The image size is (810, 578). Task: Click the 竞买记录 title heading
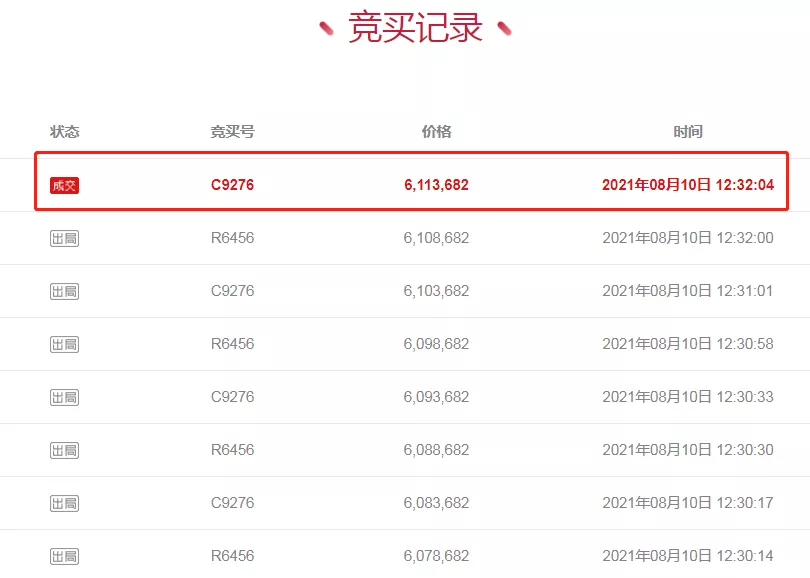coord(416,27)
